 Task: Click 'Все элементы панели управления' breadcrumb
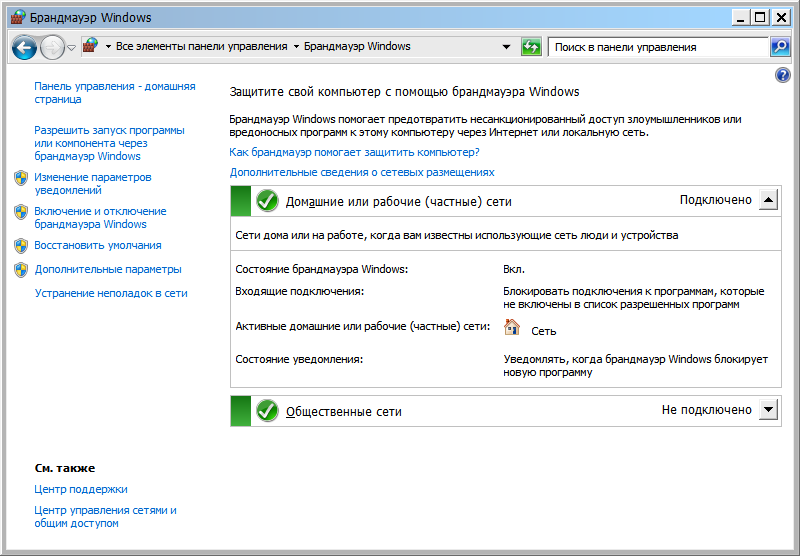(202, 46)
